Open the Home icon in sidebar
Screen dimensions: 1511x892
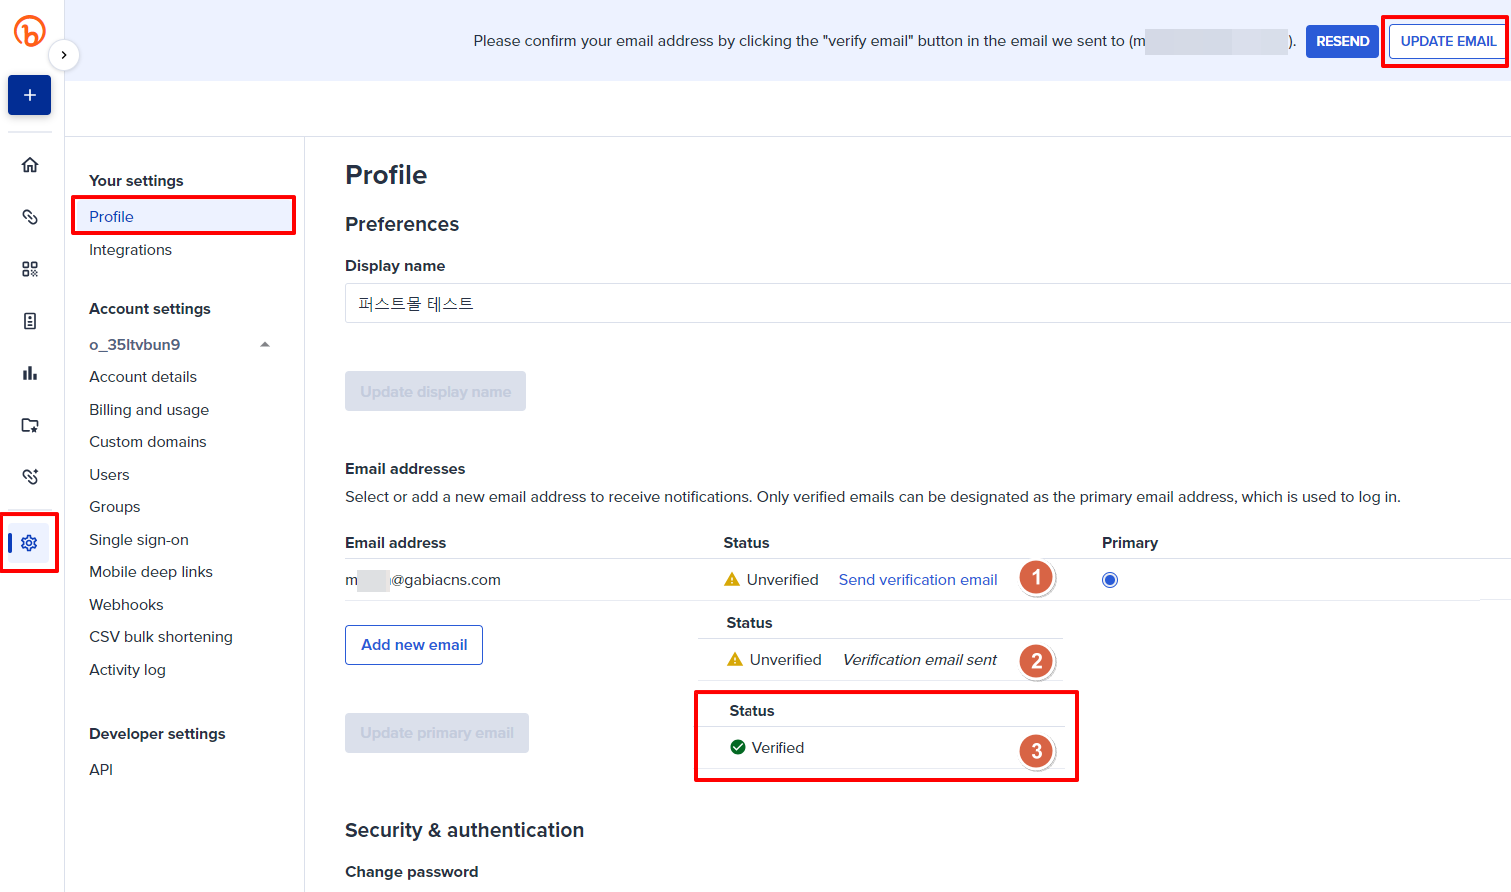[x=30, y=165]
